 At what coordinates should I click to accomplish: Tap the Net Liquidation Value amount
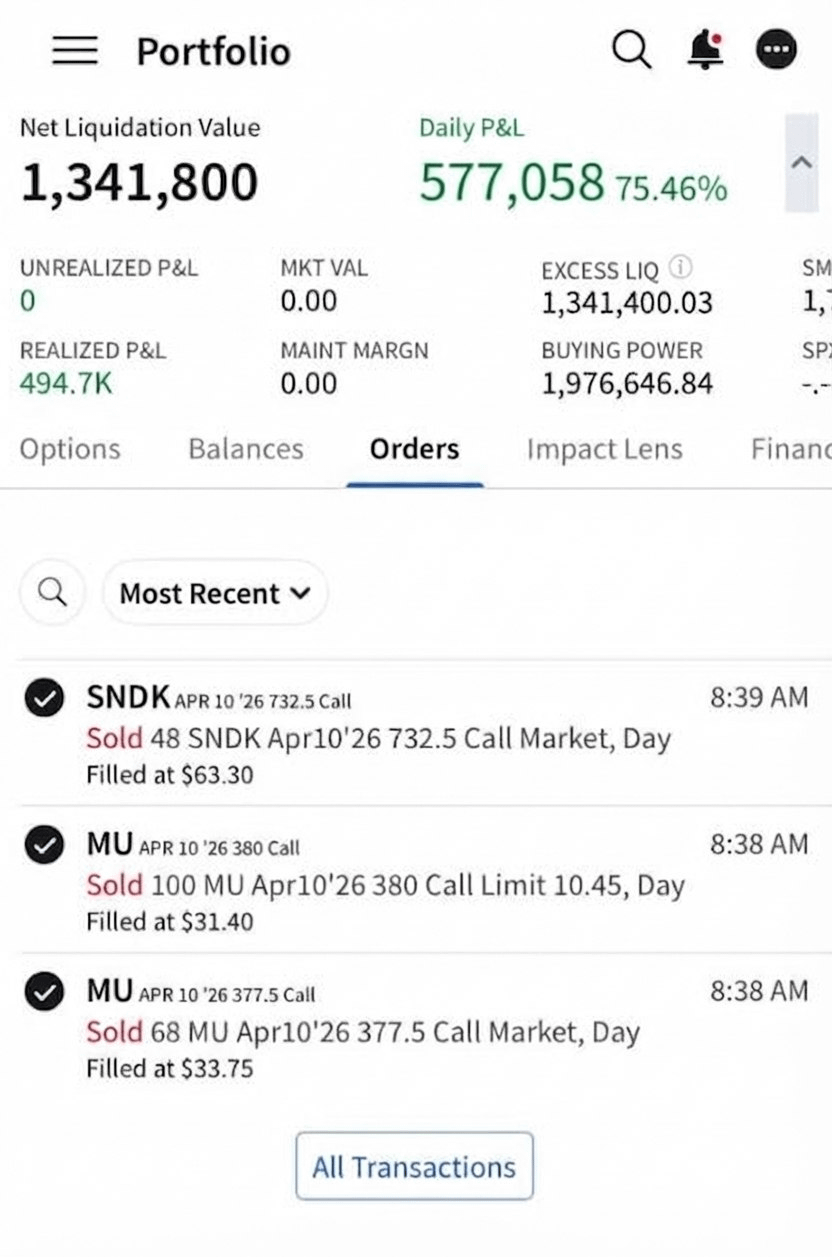point(139,183)
